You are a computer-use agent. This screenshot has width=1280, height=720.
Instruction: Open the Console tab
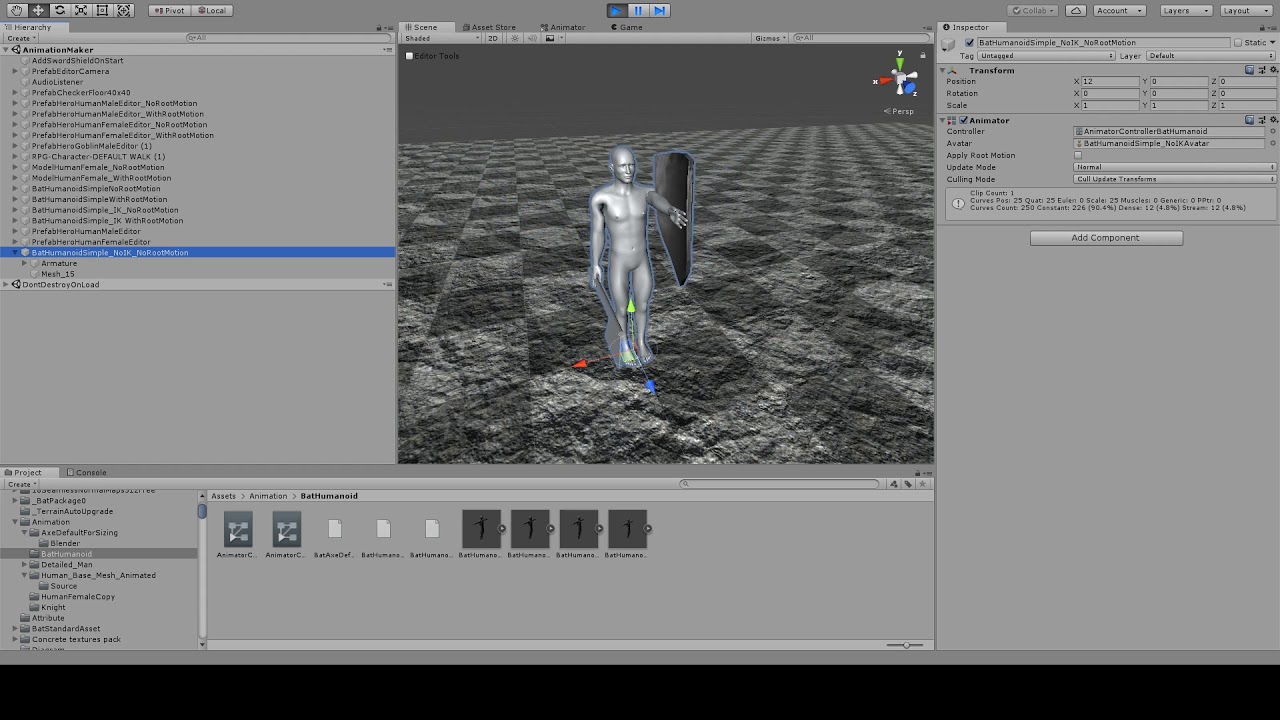point(86,472)
